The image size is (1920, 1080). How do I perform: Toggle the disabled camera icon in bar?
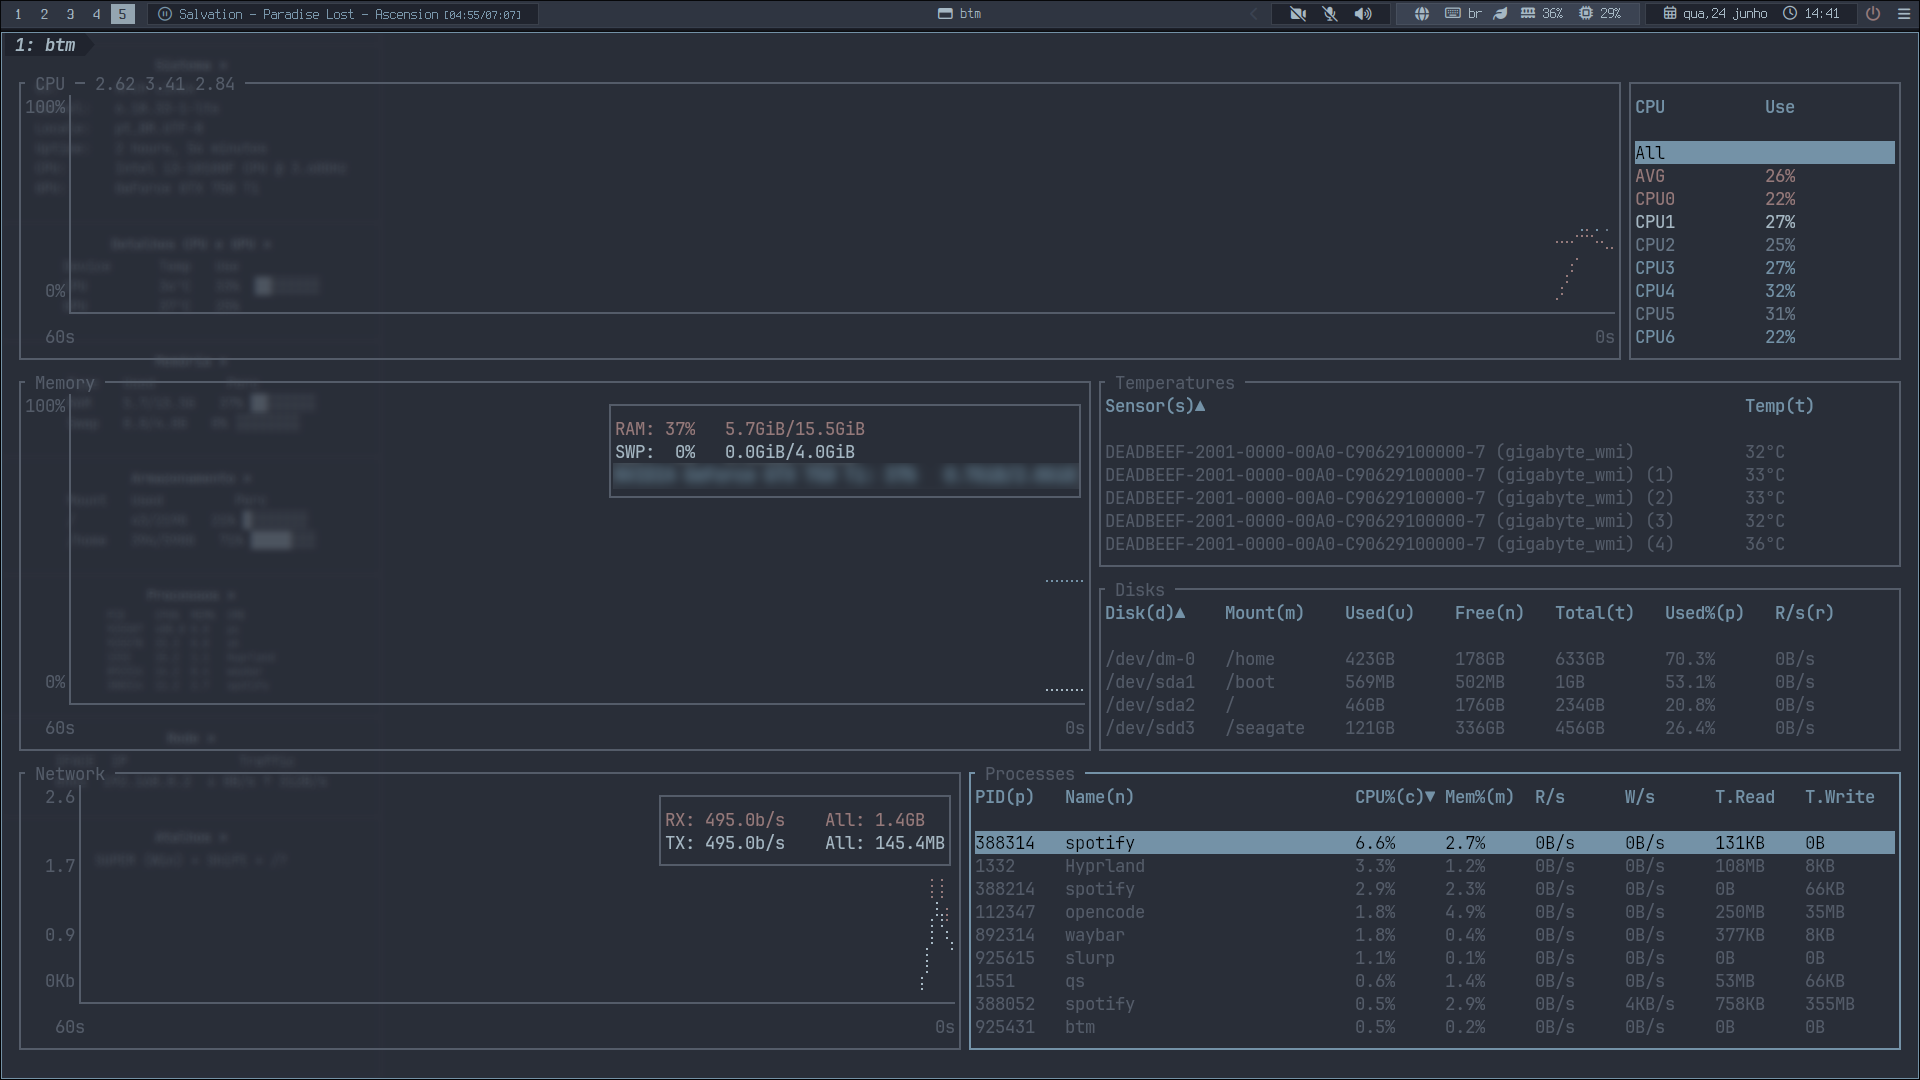coord(1298,14)
